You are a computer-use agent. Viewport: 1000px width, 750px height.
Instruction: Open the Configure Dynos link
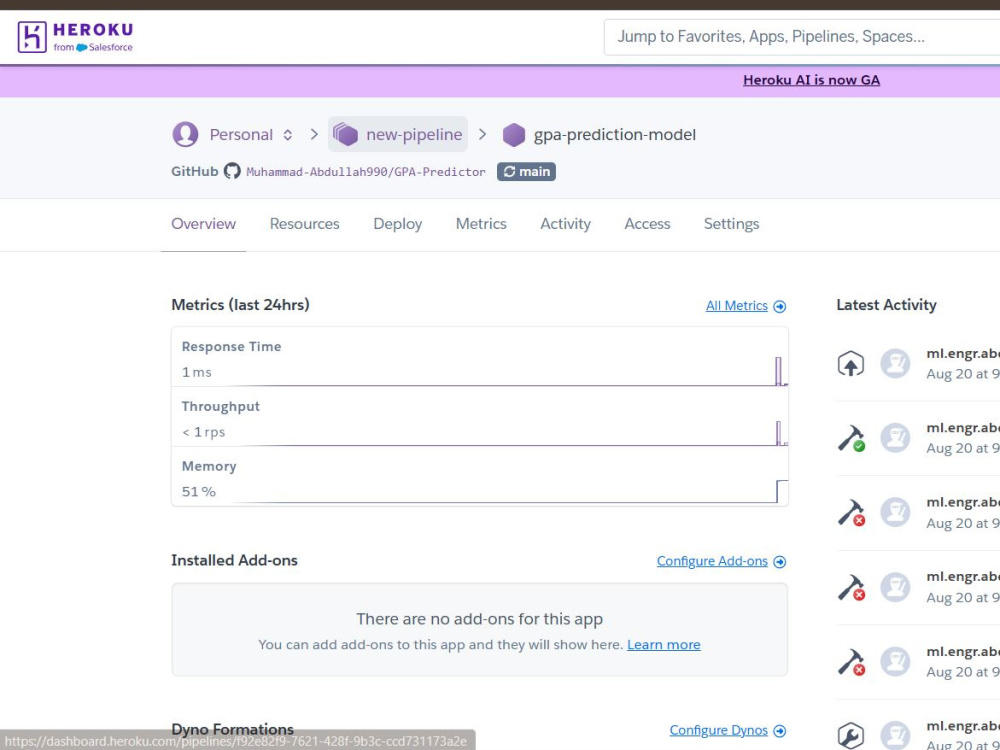click(718, 731)
